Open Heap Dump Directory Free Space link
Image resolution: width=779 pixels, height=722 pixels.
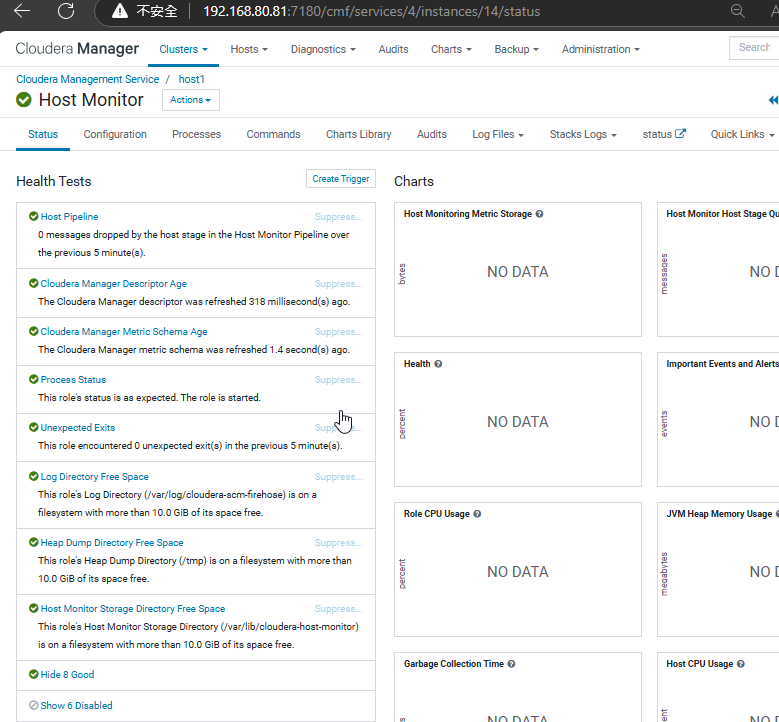112,543
